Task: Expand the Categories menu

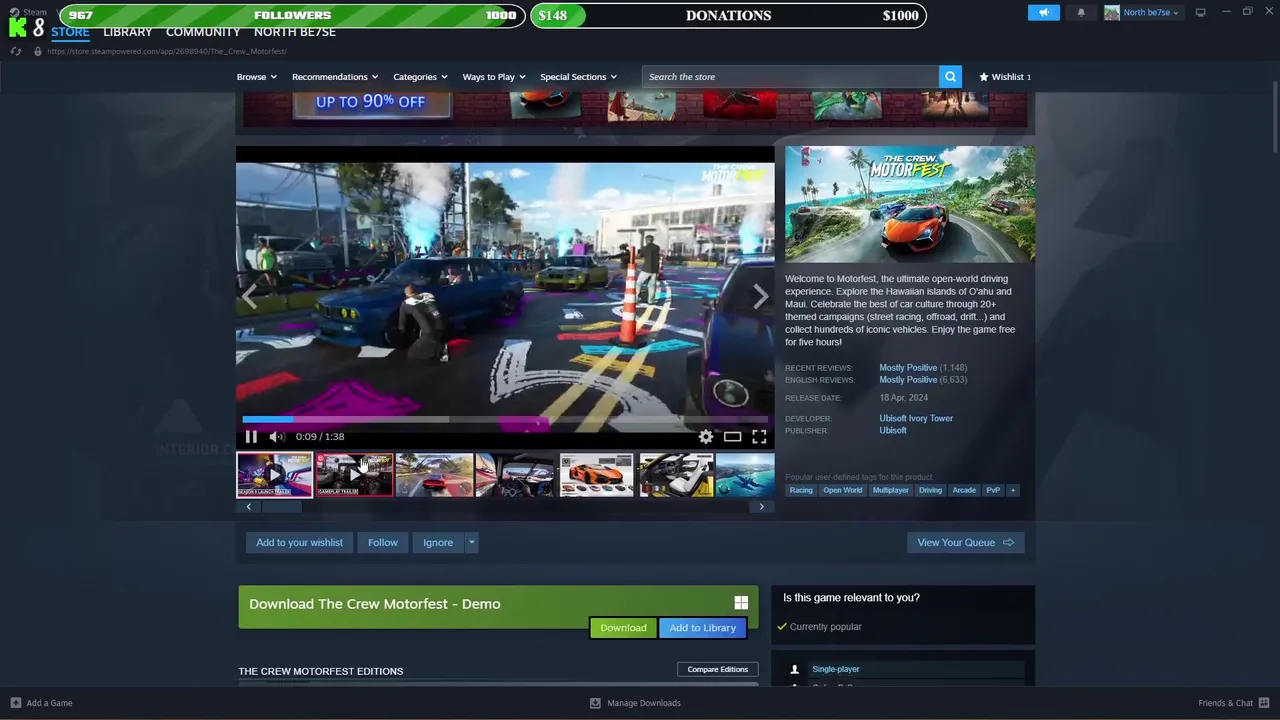Action: 420,77
